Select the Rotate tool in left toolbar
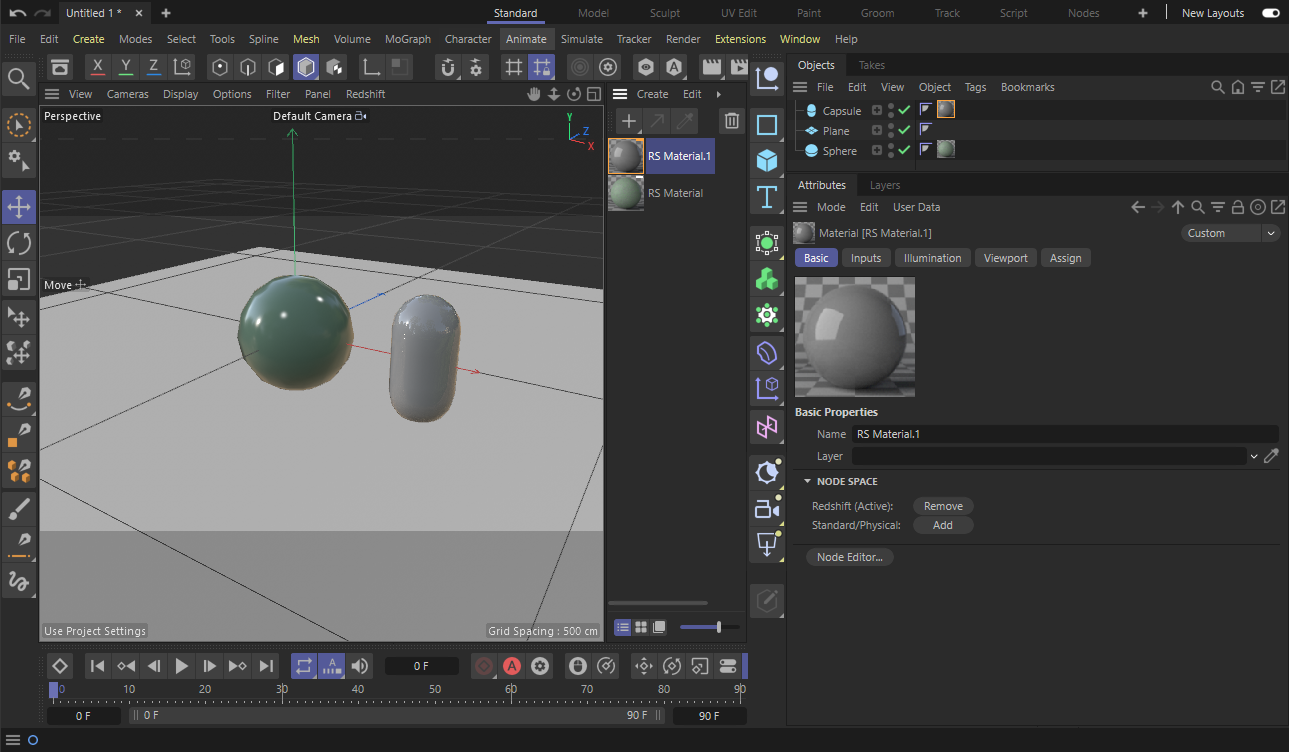Viewport: 1289px width, 752px height. click(x=19, y=243)
